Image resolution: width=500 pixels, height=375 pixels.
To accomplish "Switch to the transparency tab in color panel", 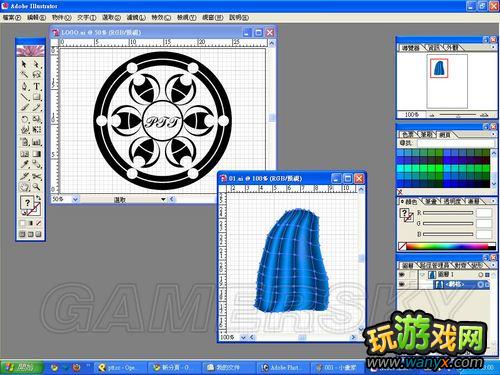I will pos(452,202).
